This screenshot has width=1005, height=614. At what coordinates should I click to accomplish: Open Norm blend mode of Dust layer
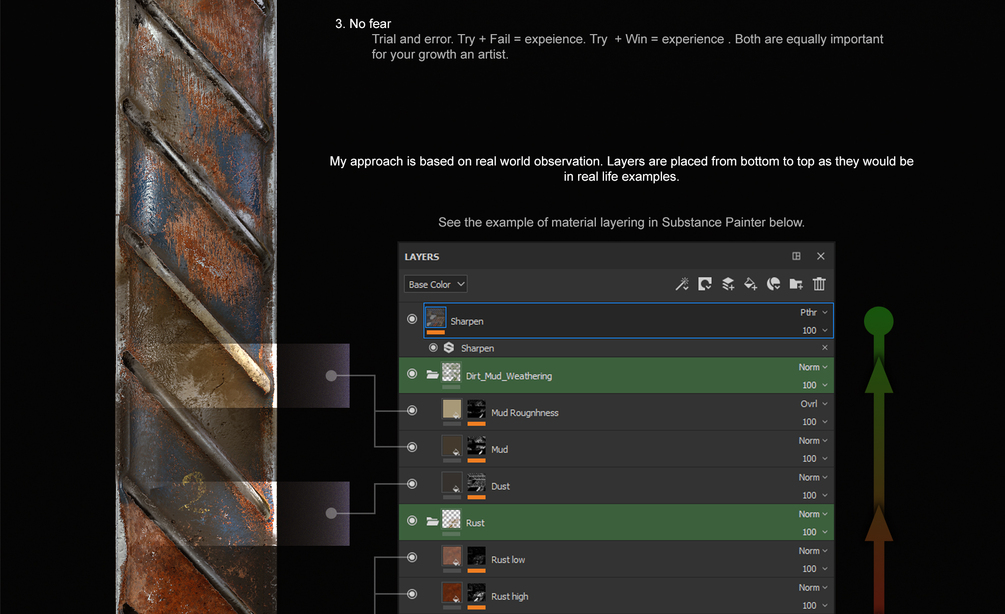813,477
